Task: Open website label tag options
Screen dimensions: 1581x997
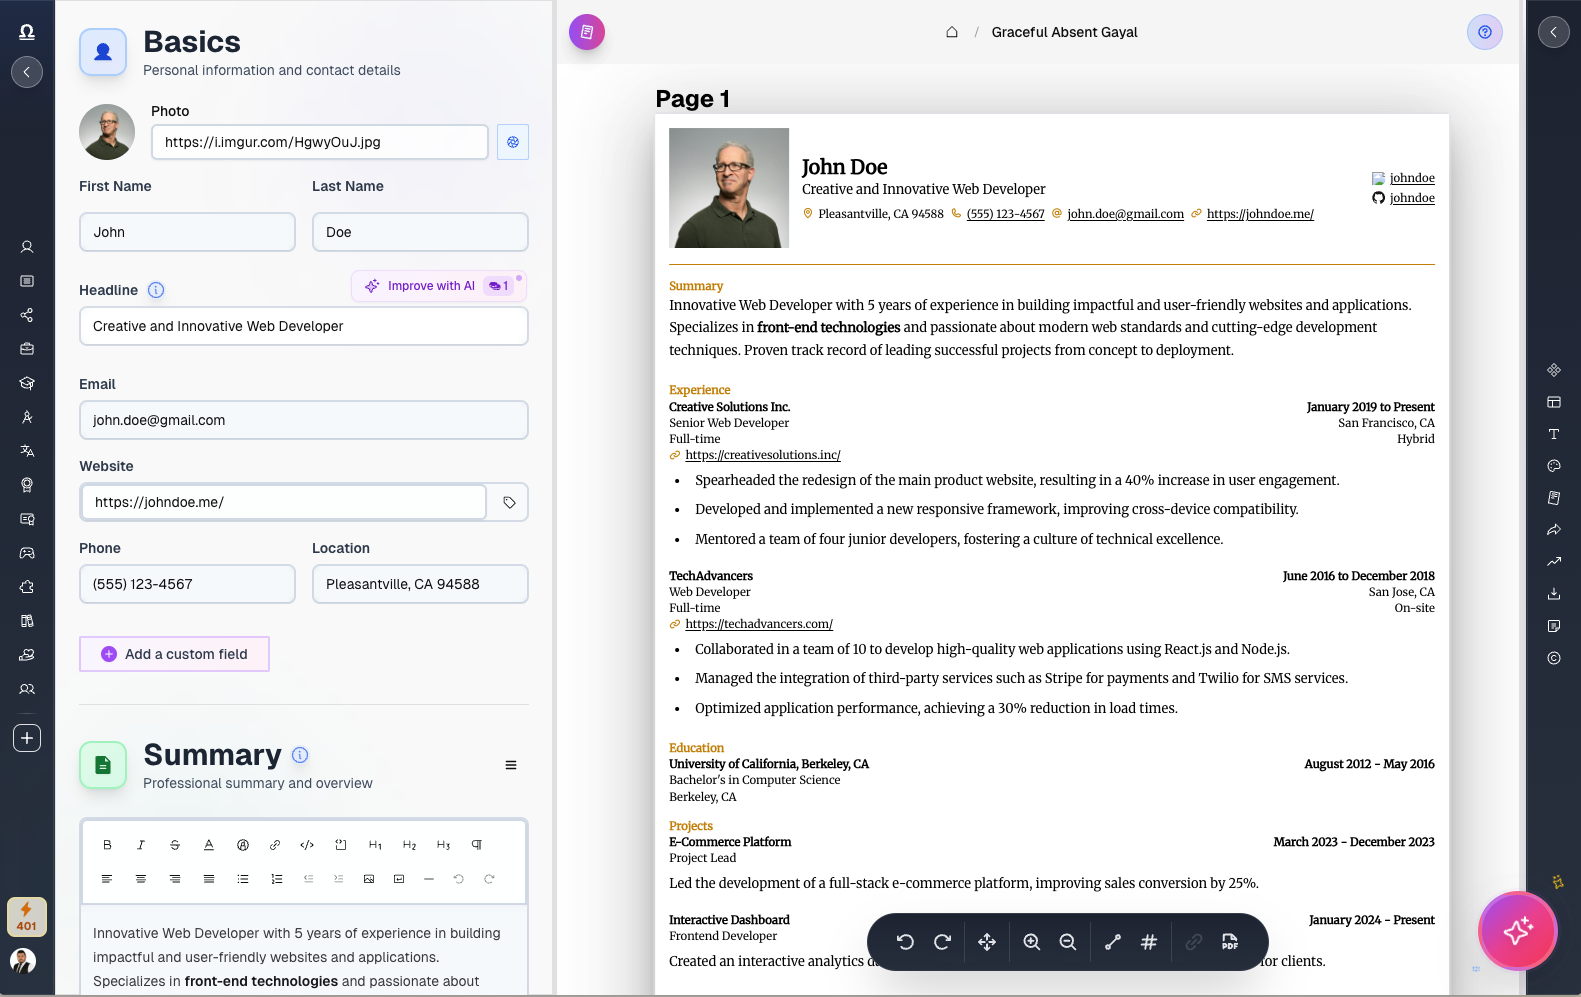Action: coord(509,502)
